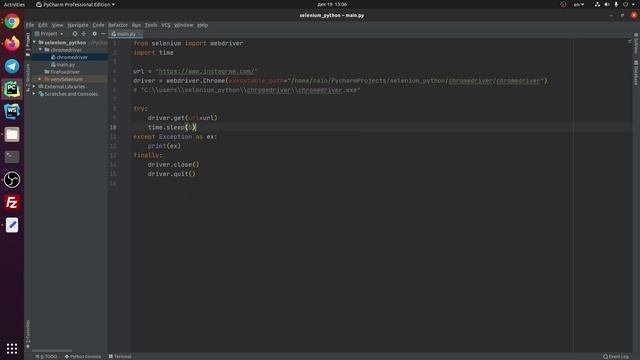
Task: Open the Tools menu
Action: coord(151,25)
